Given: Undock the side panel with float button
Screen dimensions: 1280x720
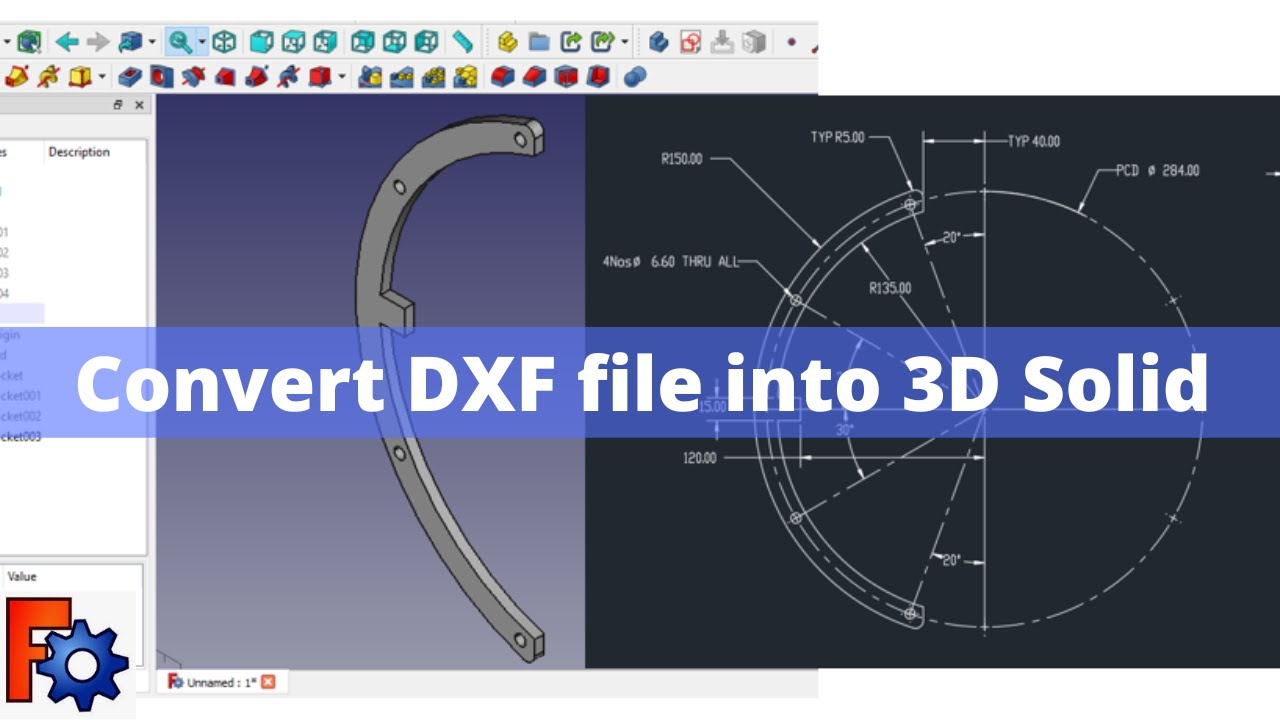Looking at the screenshot, I should 118,105.
